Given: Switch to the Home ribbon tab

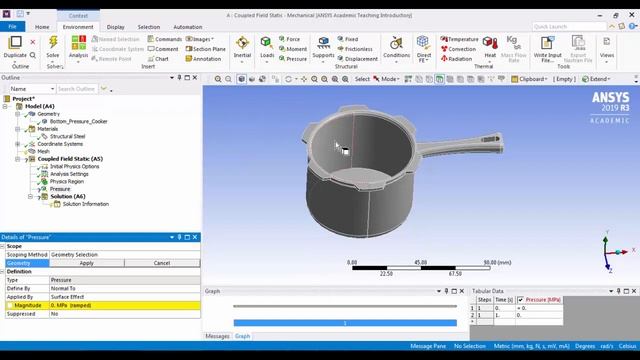Looking at the screenshot, I should point(42,27).
